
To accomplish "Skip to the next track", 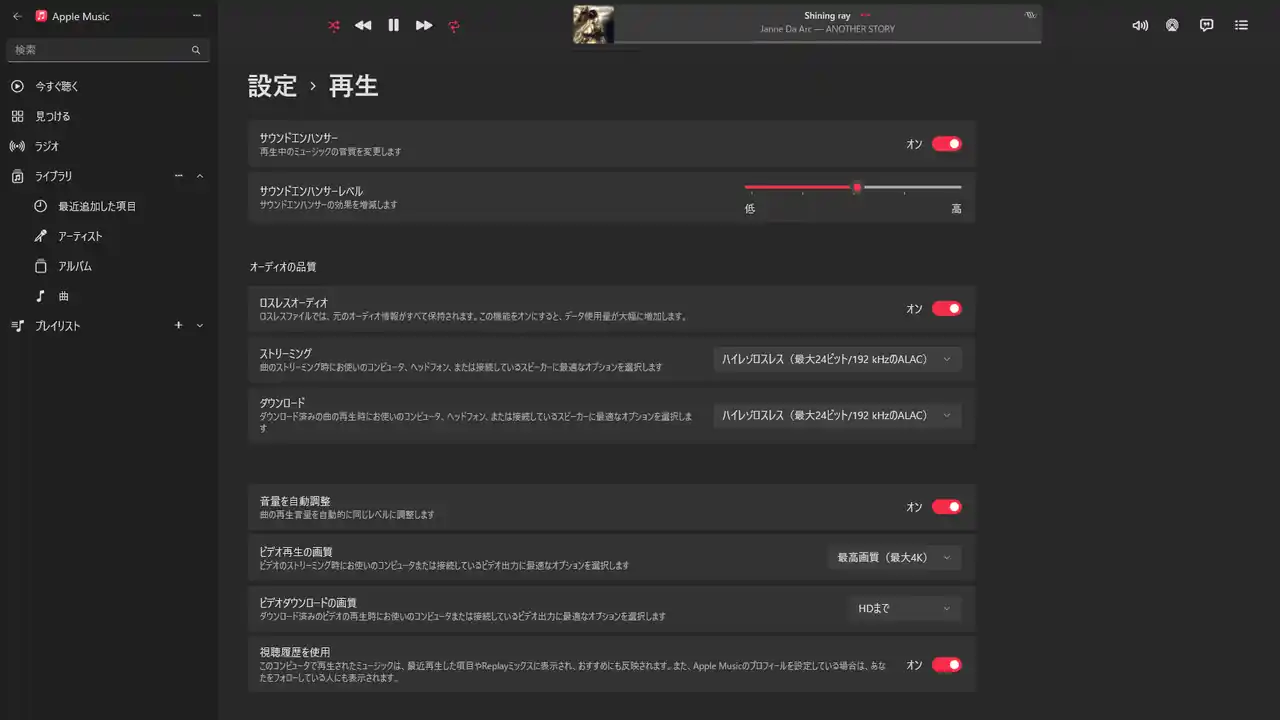I will (424, 25).
